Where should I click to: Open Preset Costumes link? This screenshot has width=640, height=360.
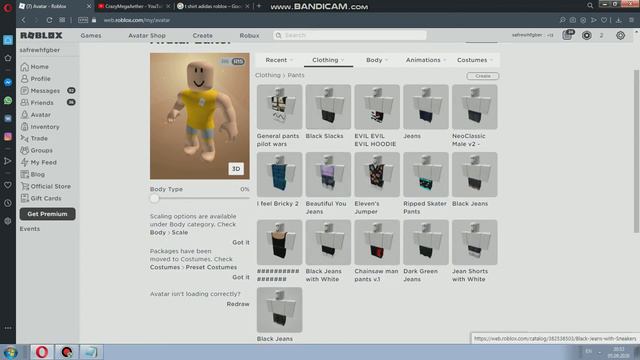click(x=211, y=267)
